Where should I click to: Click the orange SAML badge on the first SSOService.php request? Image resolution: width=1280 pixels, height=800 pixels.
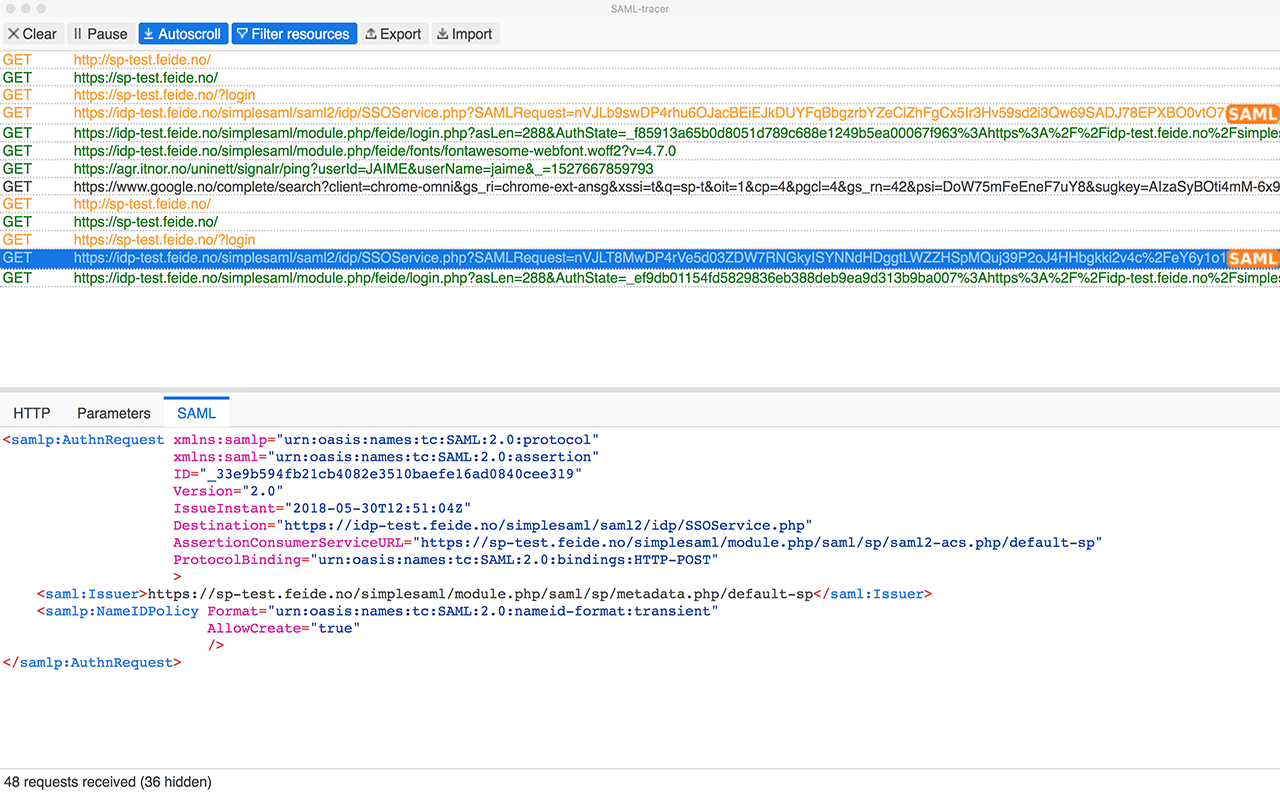click(1253, 114)
